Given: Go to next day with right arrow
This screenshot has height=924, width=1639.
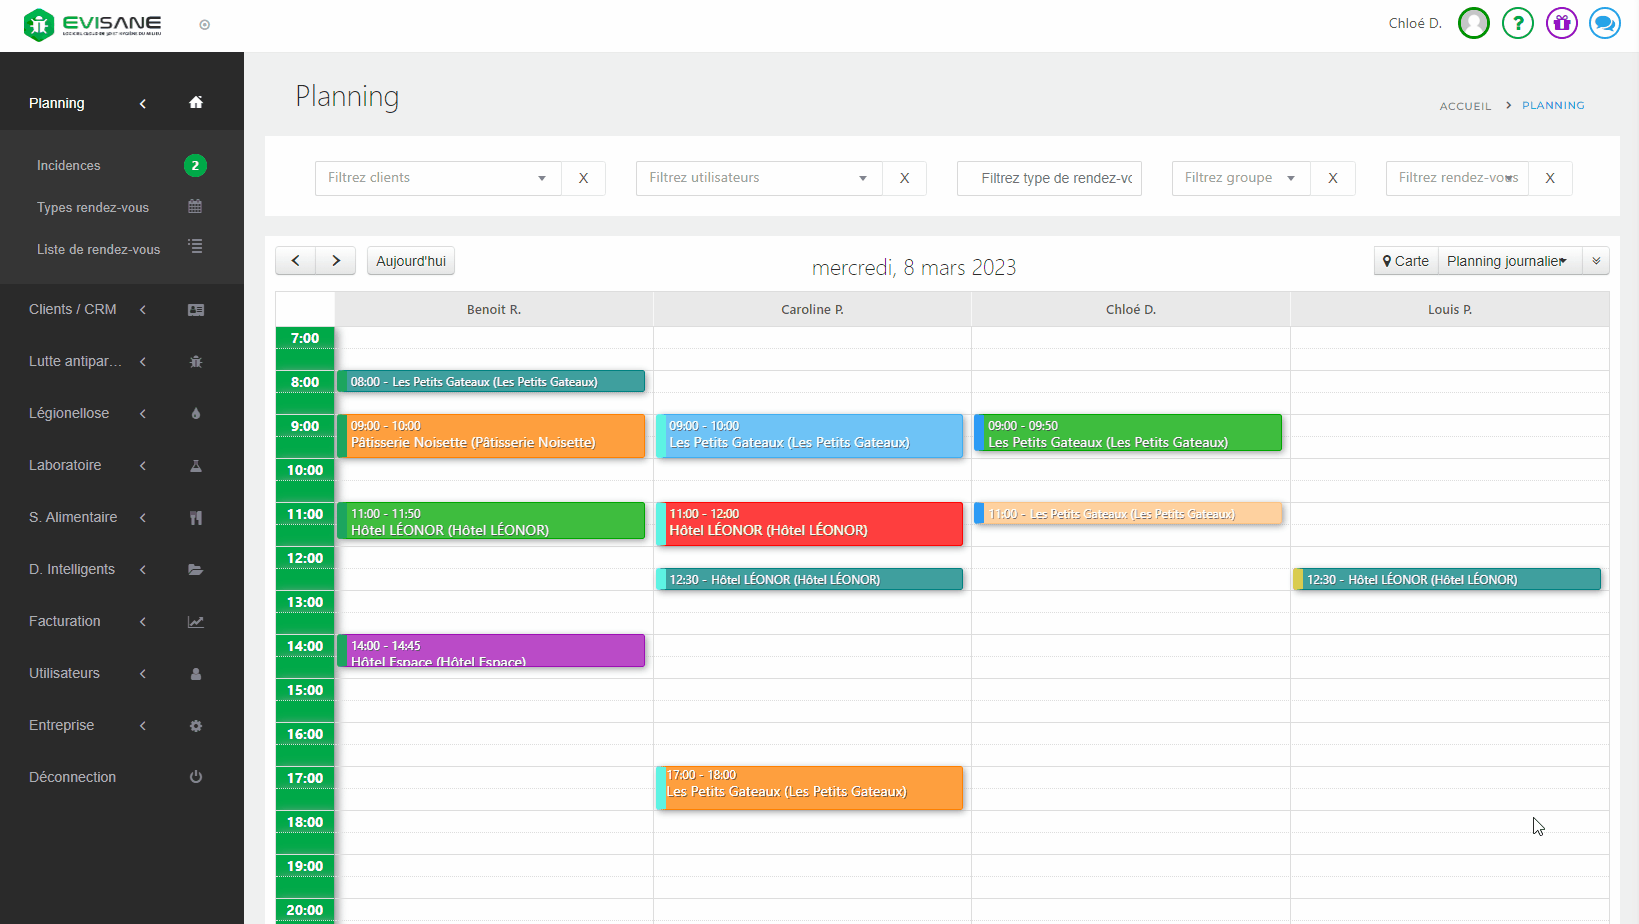Looking at the screenshot, I should point(336,261).
